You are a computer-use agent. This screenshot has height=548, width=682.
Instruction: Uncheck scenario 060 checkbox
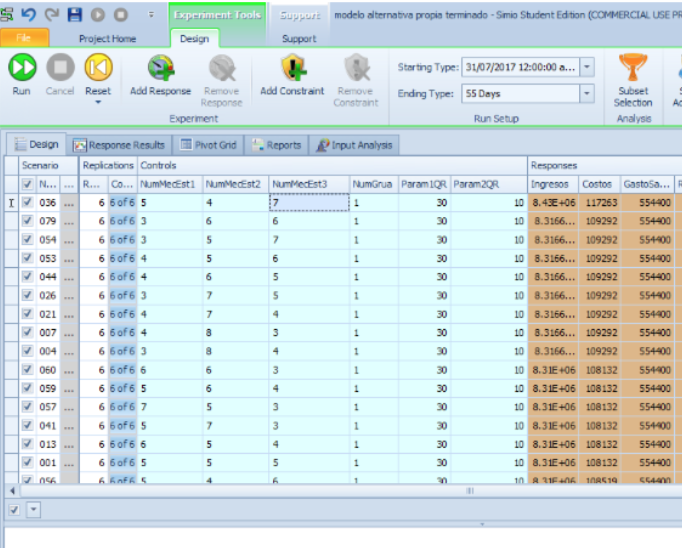27,370
